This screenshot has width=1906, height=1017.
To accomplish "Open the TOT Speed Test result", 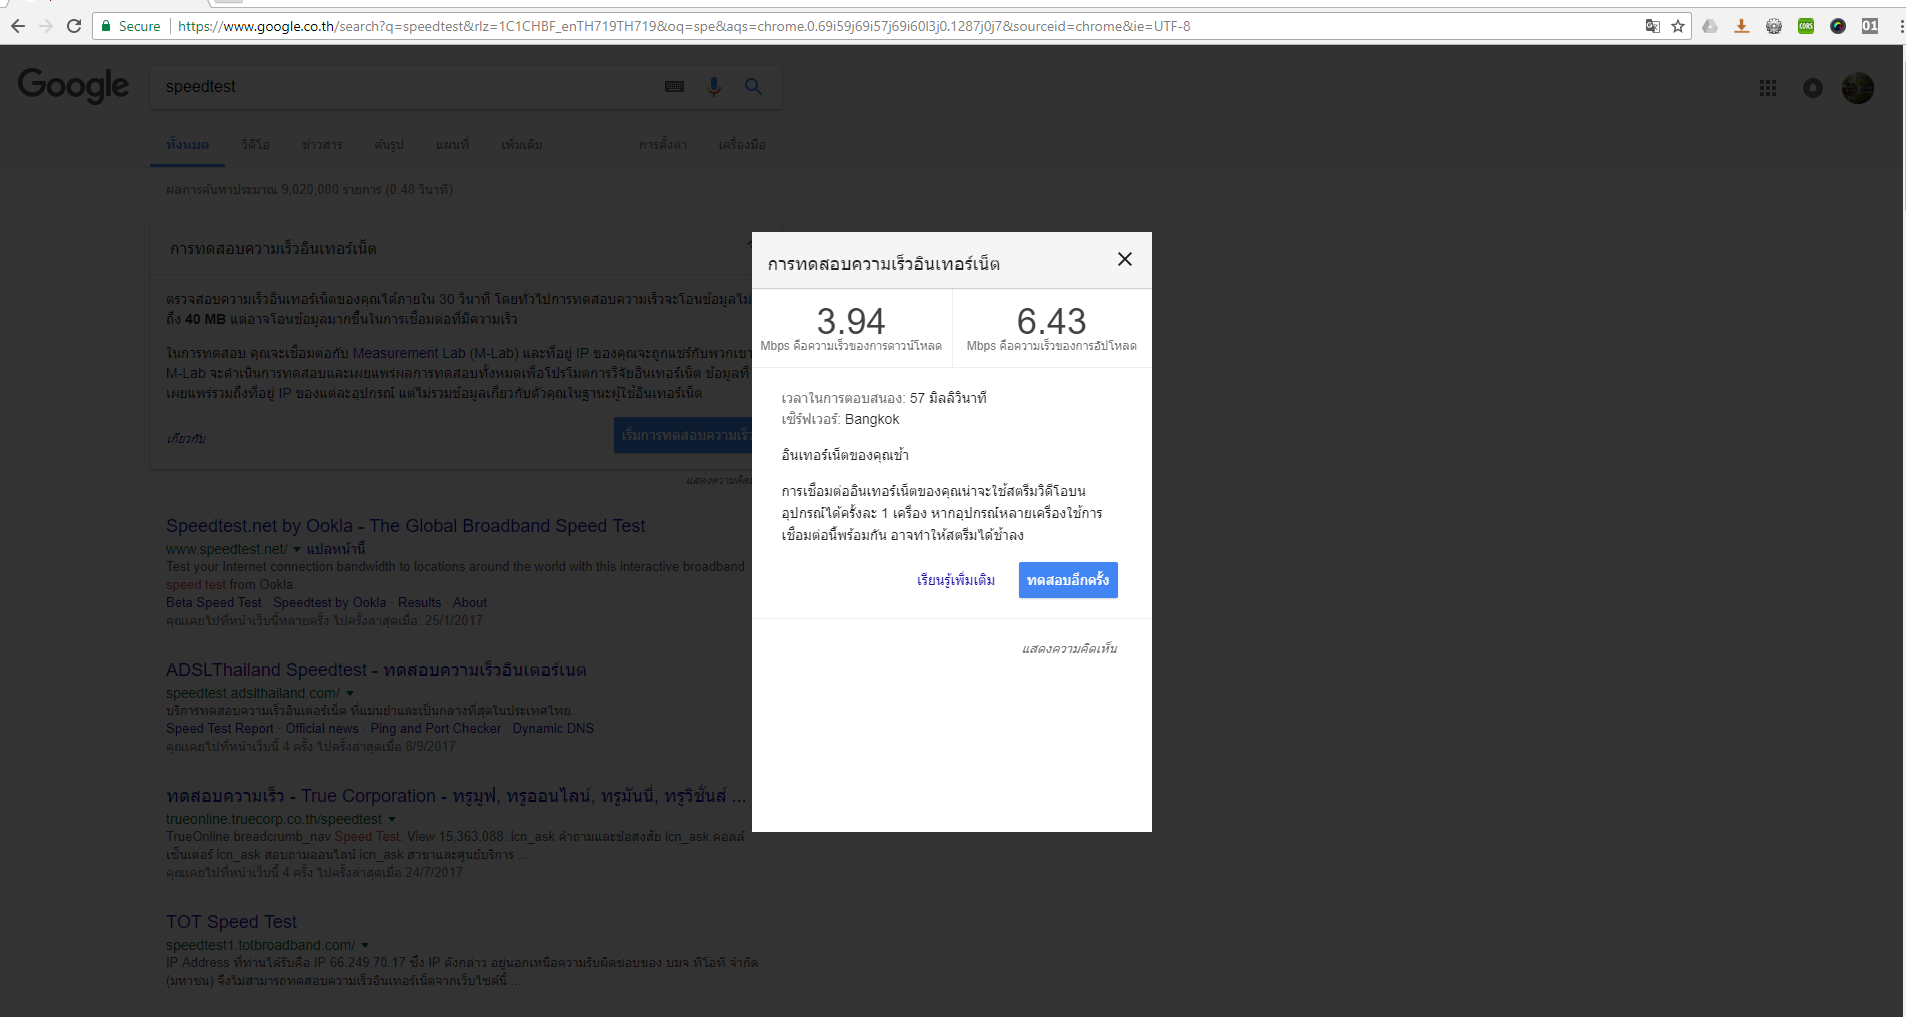I will click(x=232, y=922).
